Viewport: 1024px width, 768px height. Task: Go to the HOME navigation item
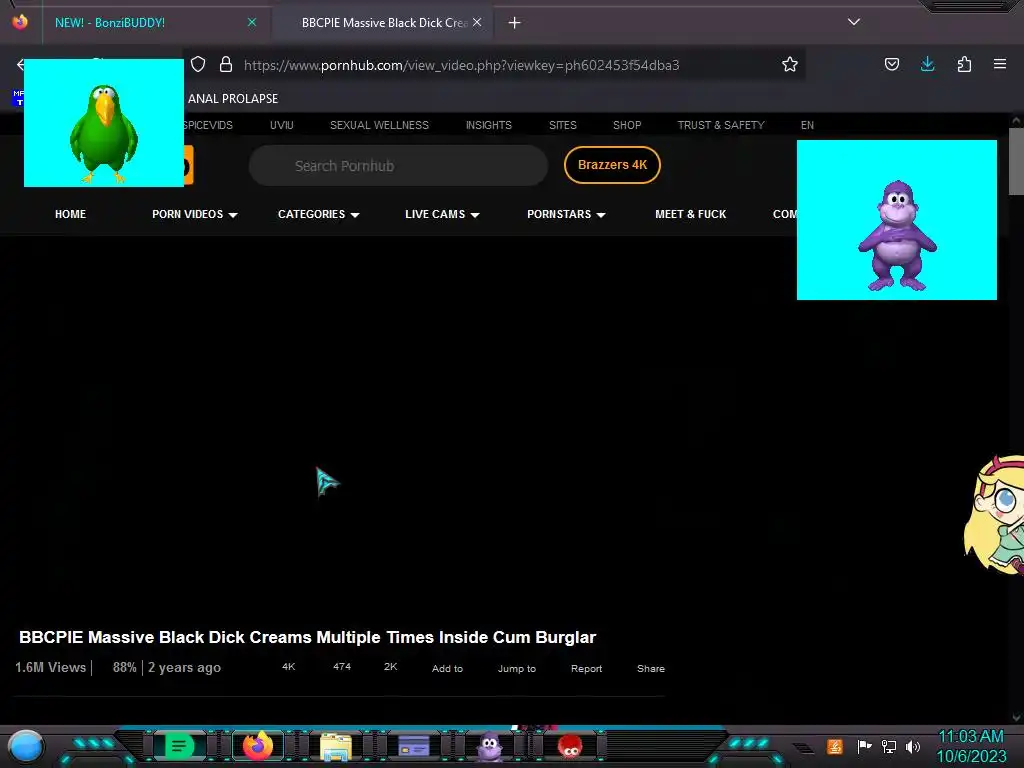tap(71, 214)
